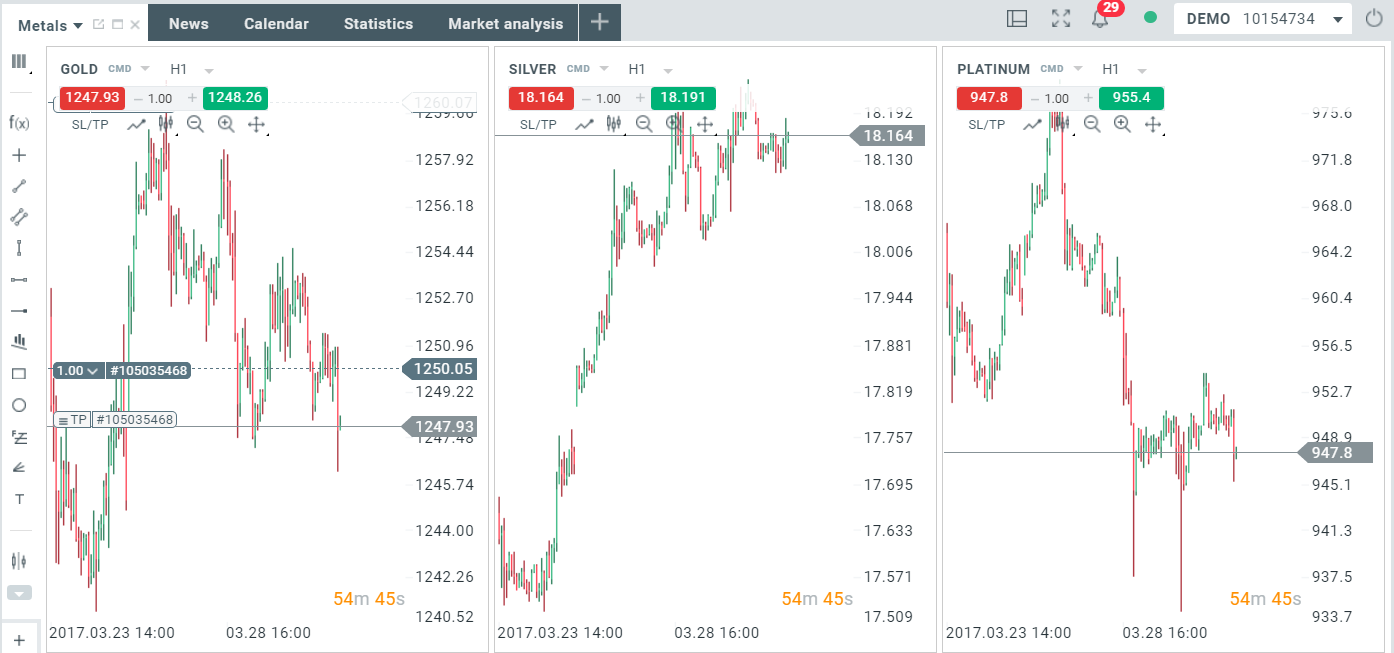Viewport: 1394px width, 653px height.
Task: Select the ellipse drawing tool
Action: pyautogui.click(x=18, y=405)
